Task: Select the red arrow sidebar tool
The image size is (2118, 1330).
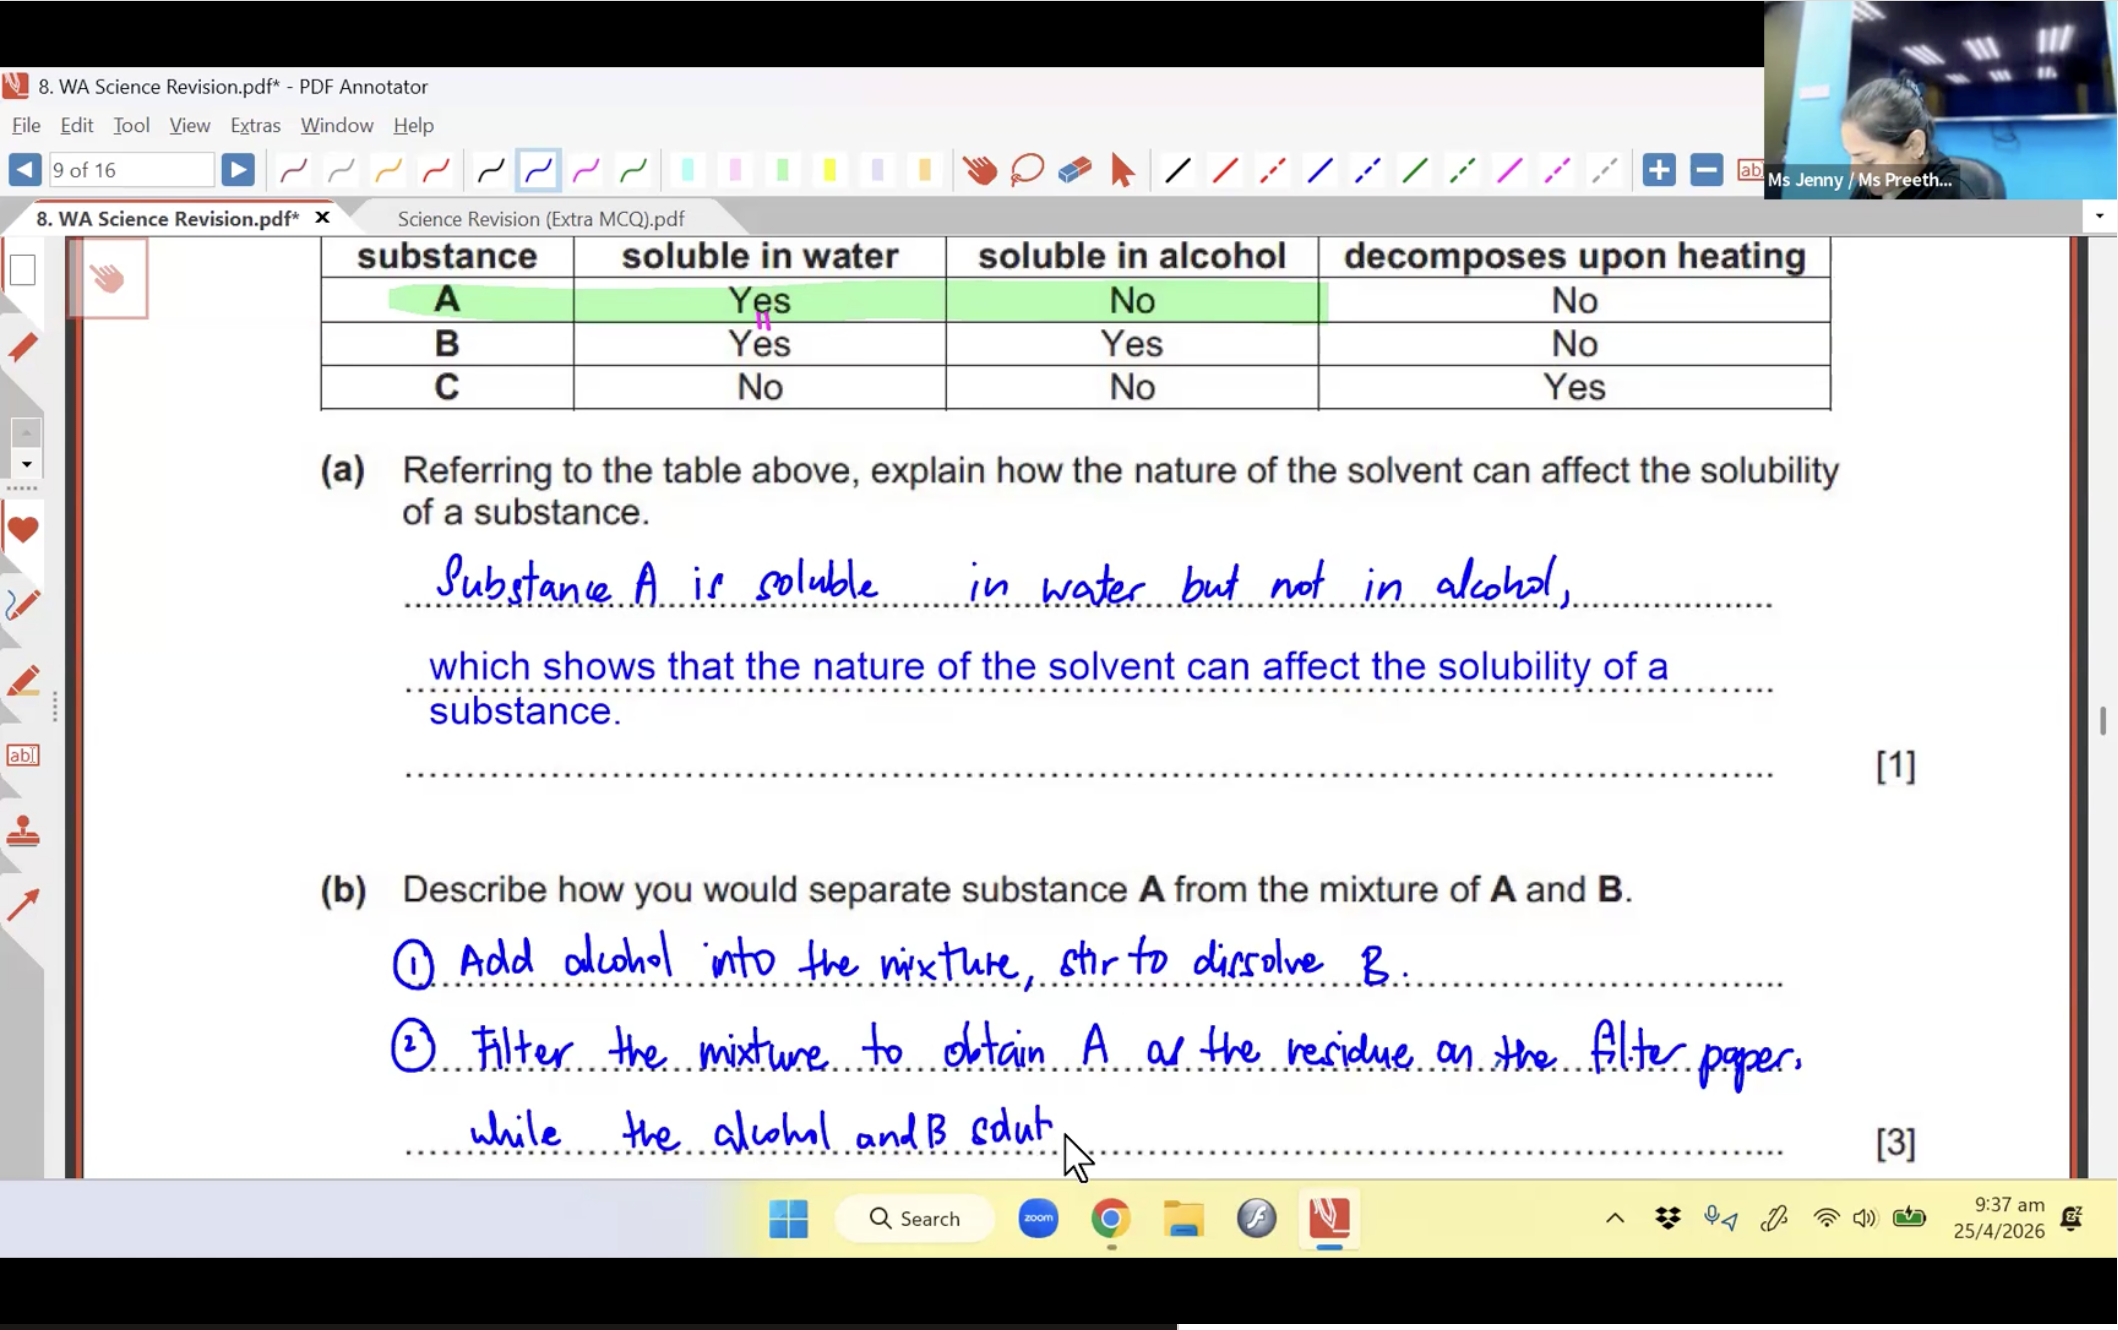Action: tap(22, 906)
